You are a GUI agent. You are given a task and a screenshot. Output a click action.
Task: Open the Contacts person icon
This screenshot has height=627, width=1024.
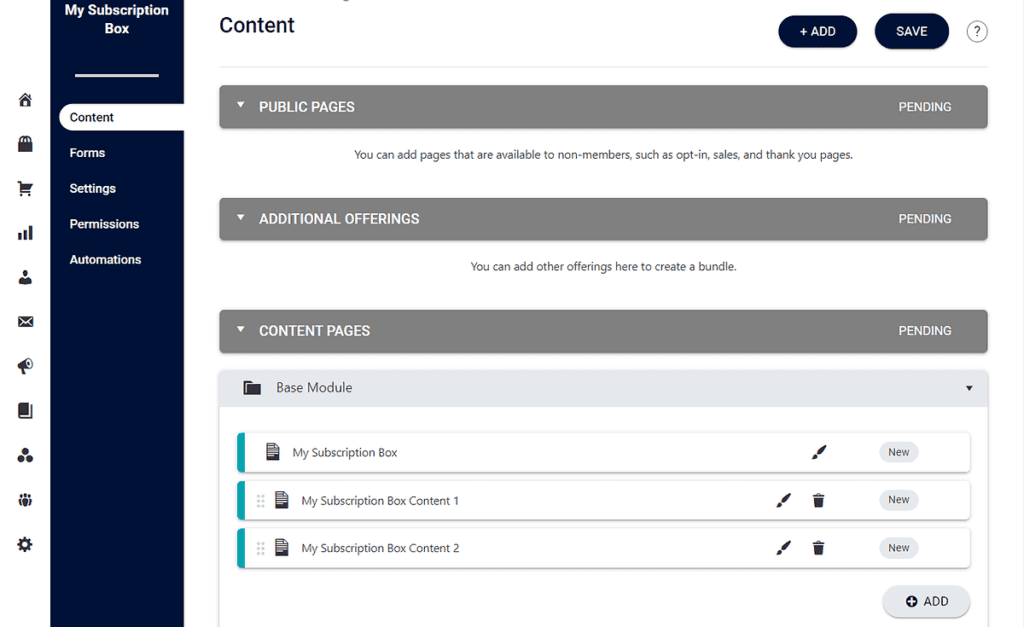pos(25,277)
